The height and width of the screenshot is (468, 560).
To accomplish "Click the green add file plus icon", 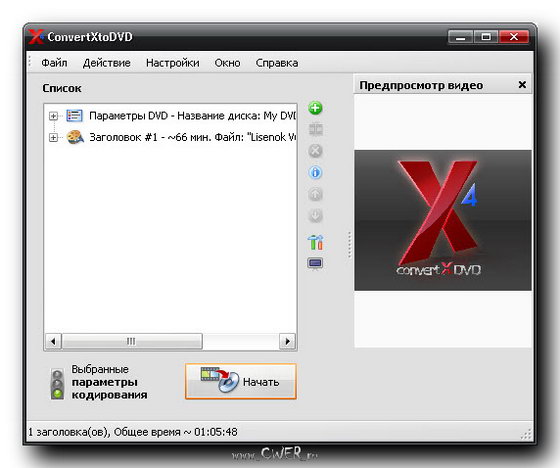I will 315,108.
